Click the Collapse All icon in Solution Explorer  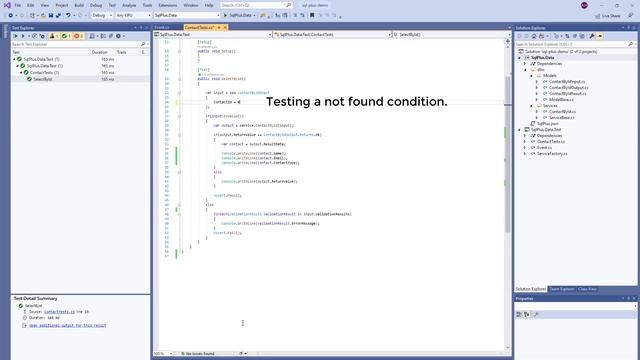(574, 36)
